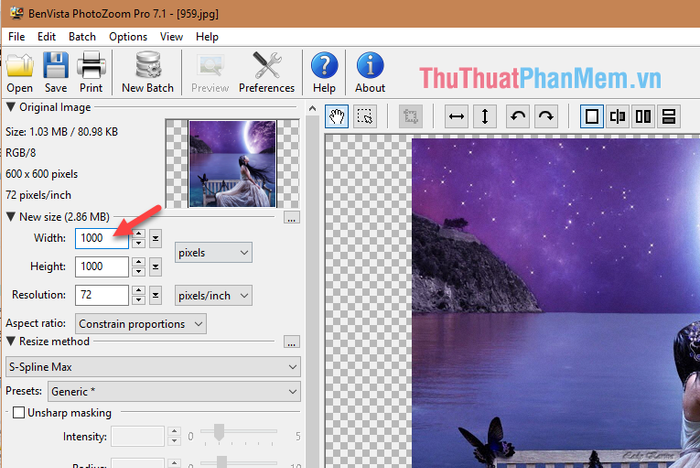
Task: Click the Open folder icon
Action: click(x=20, y=71)
